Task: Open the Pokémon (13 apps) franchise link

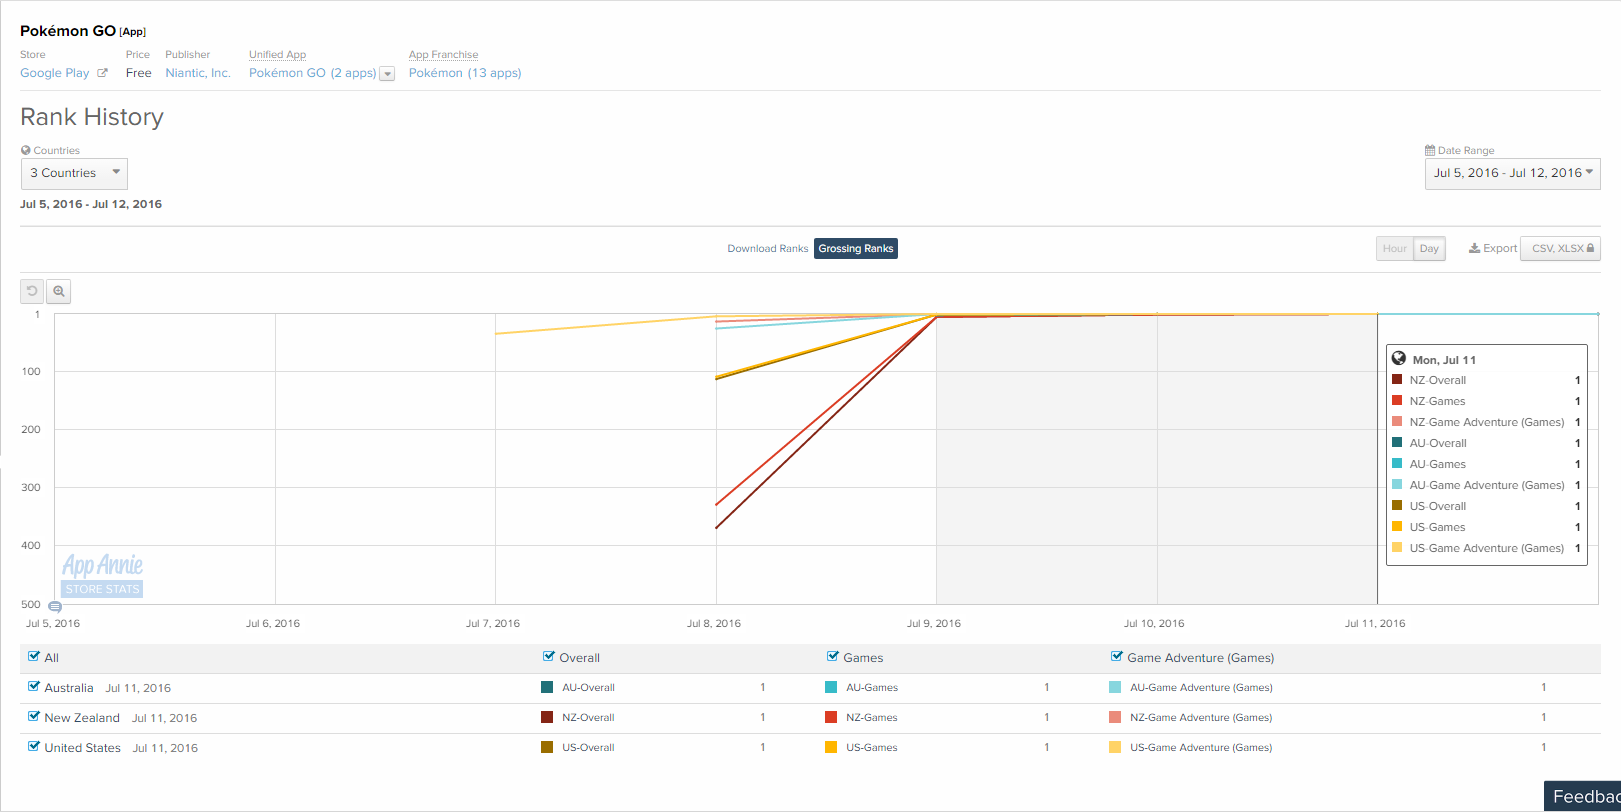Action: coord(465,73)
